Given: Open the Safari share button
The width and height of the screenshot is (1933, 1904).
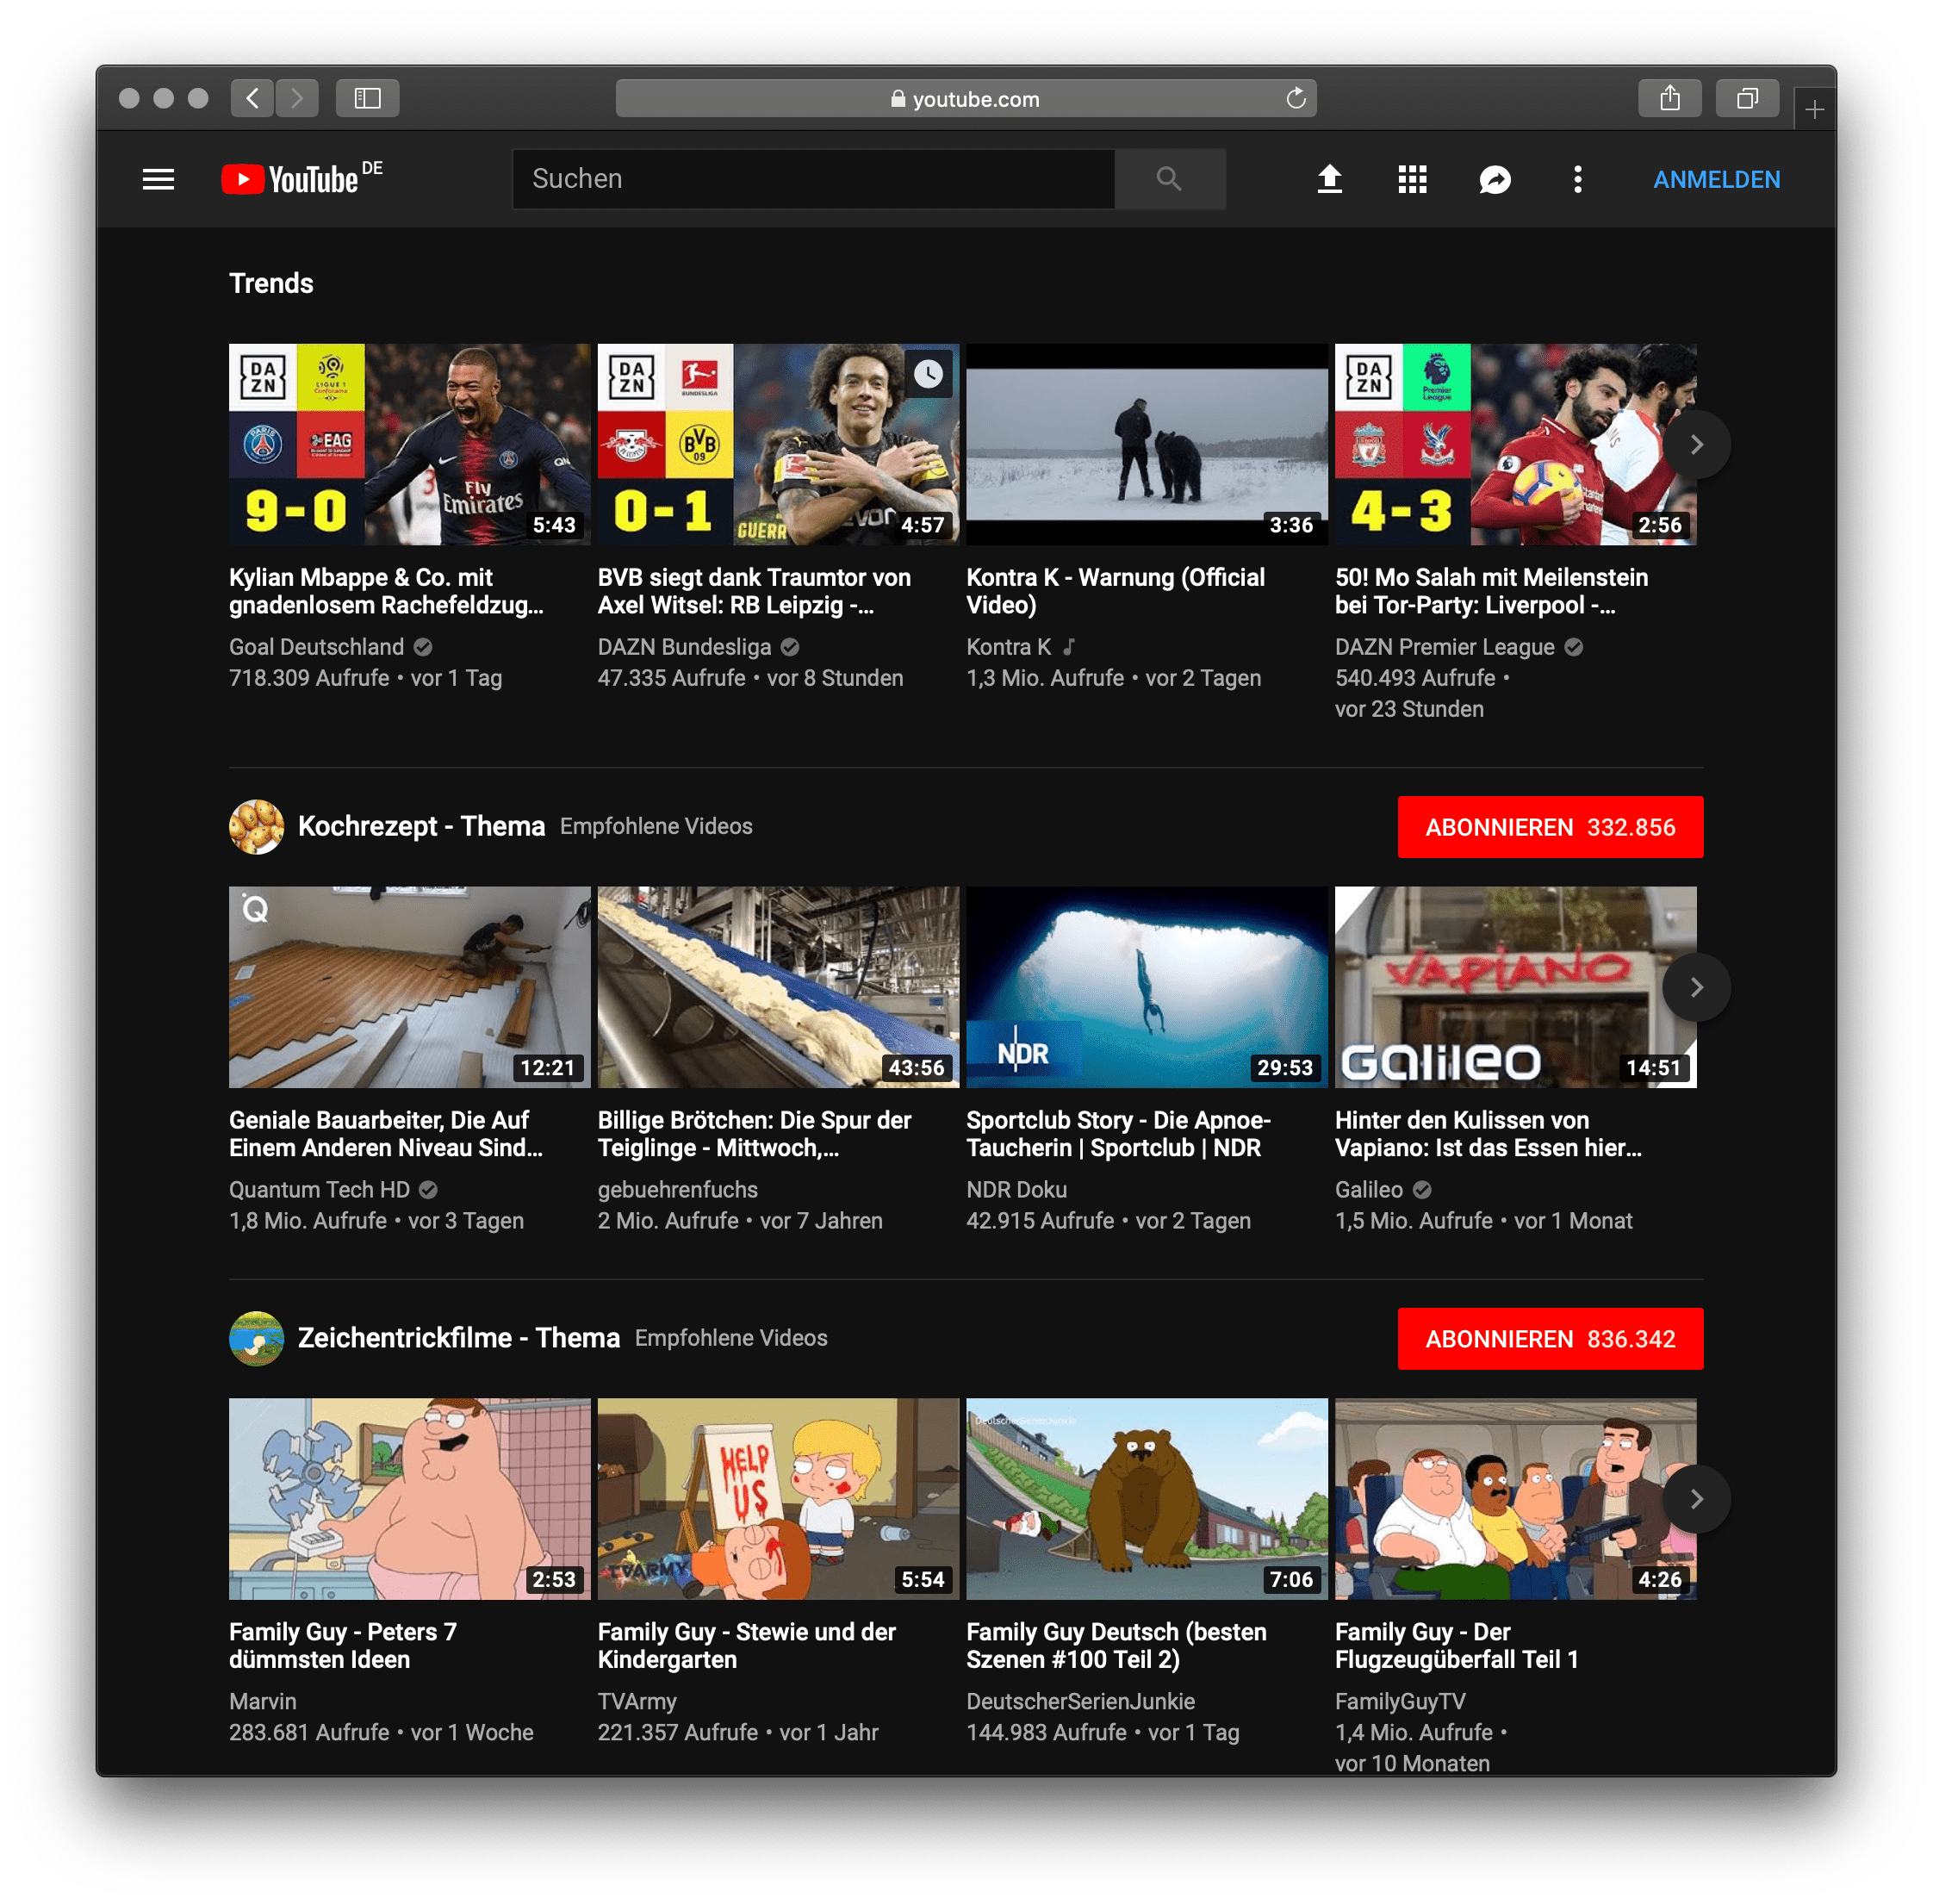Looking at the screenshot, I should (1669, 98).
